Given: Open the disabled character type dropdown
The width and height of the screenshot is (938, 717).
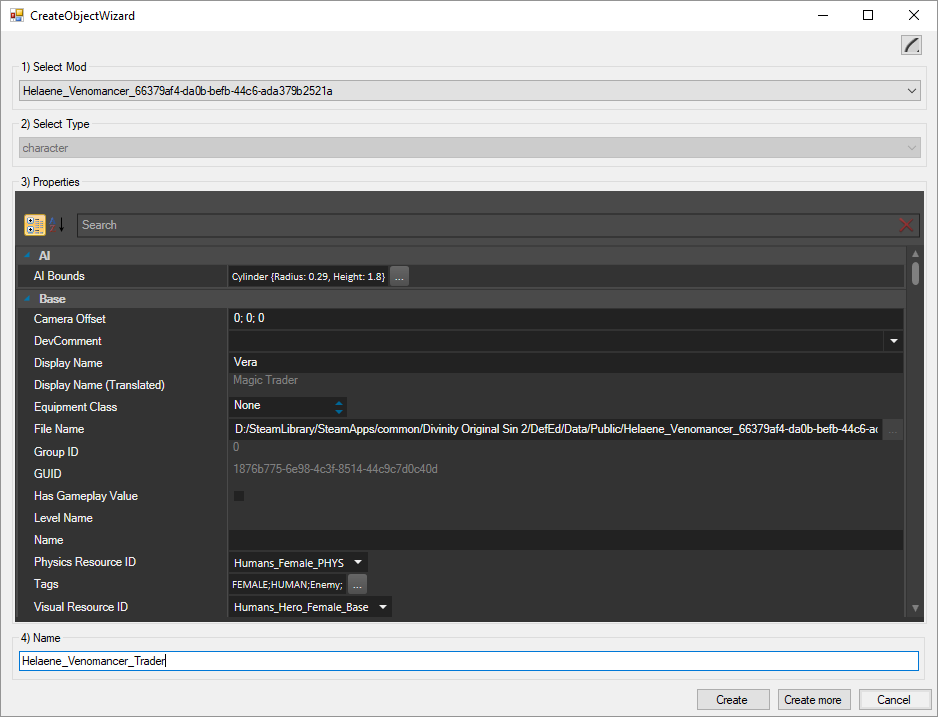Looking at the screenshot, I should pos(470,148).
